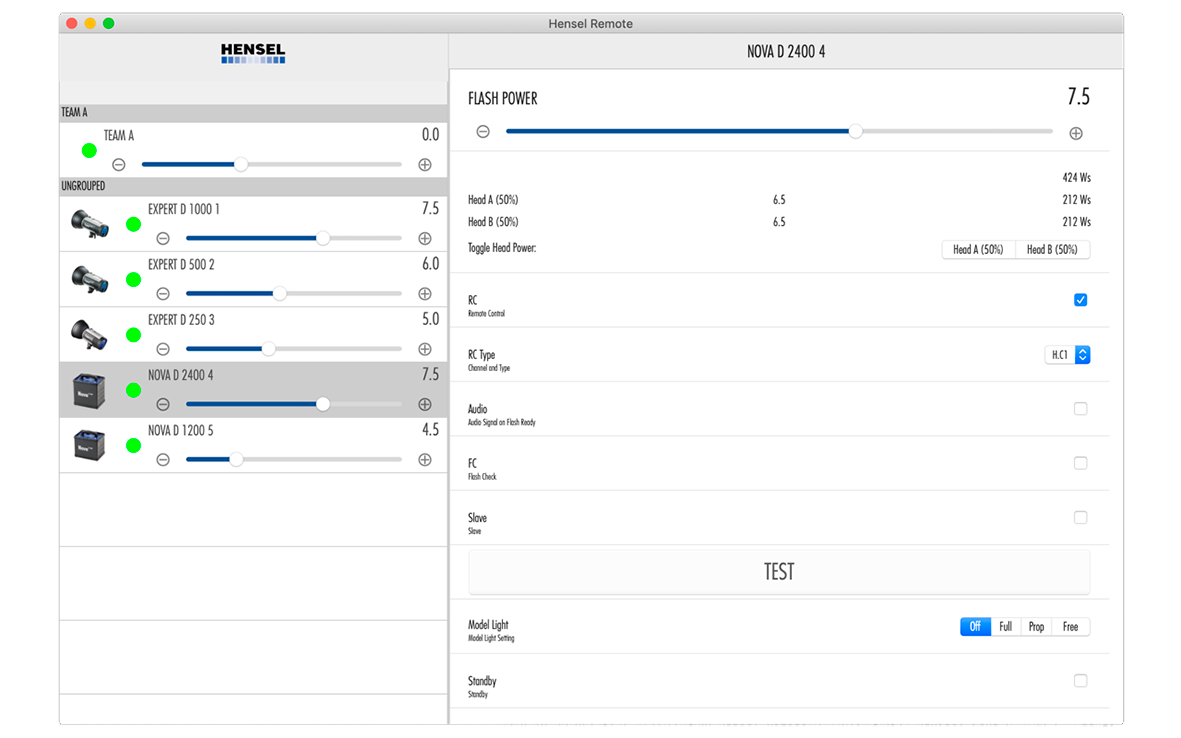The image size is (1181, 738).
Task: Uncheck the RC Remote Control checkbox
Action: pos(1080,300)
